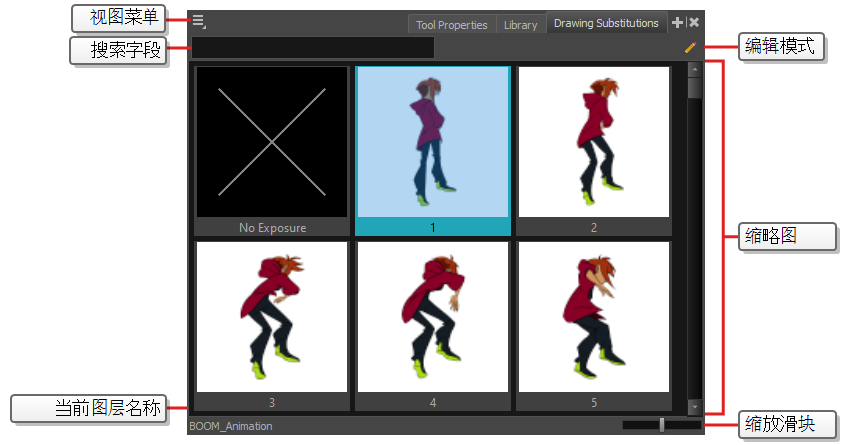Click the search field
This screenshot has height=445, width=852.
(x=313, y=48)
